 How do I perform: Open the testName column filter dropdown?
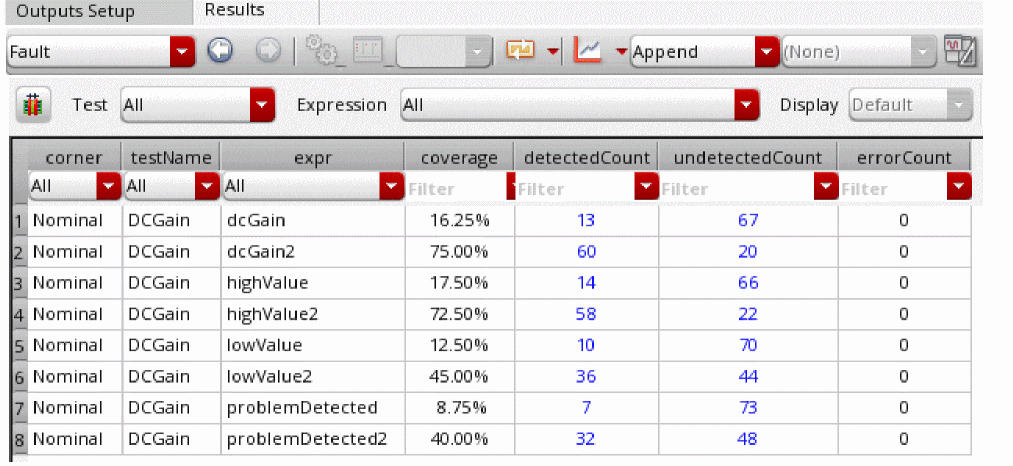tap(172, 187)
